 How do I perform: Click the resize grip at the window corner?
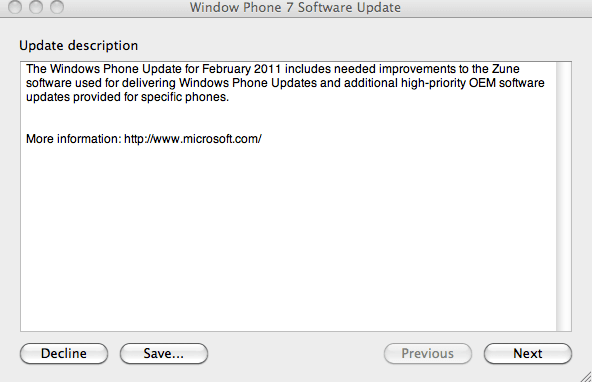[x=586, y=376]
